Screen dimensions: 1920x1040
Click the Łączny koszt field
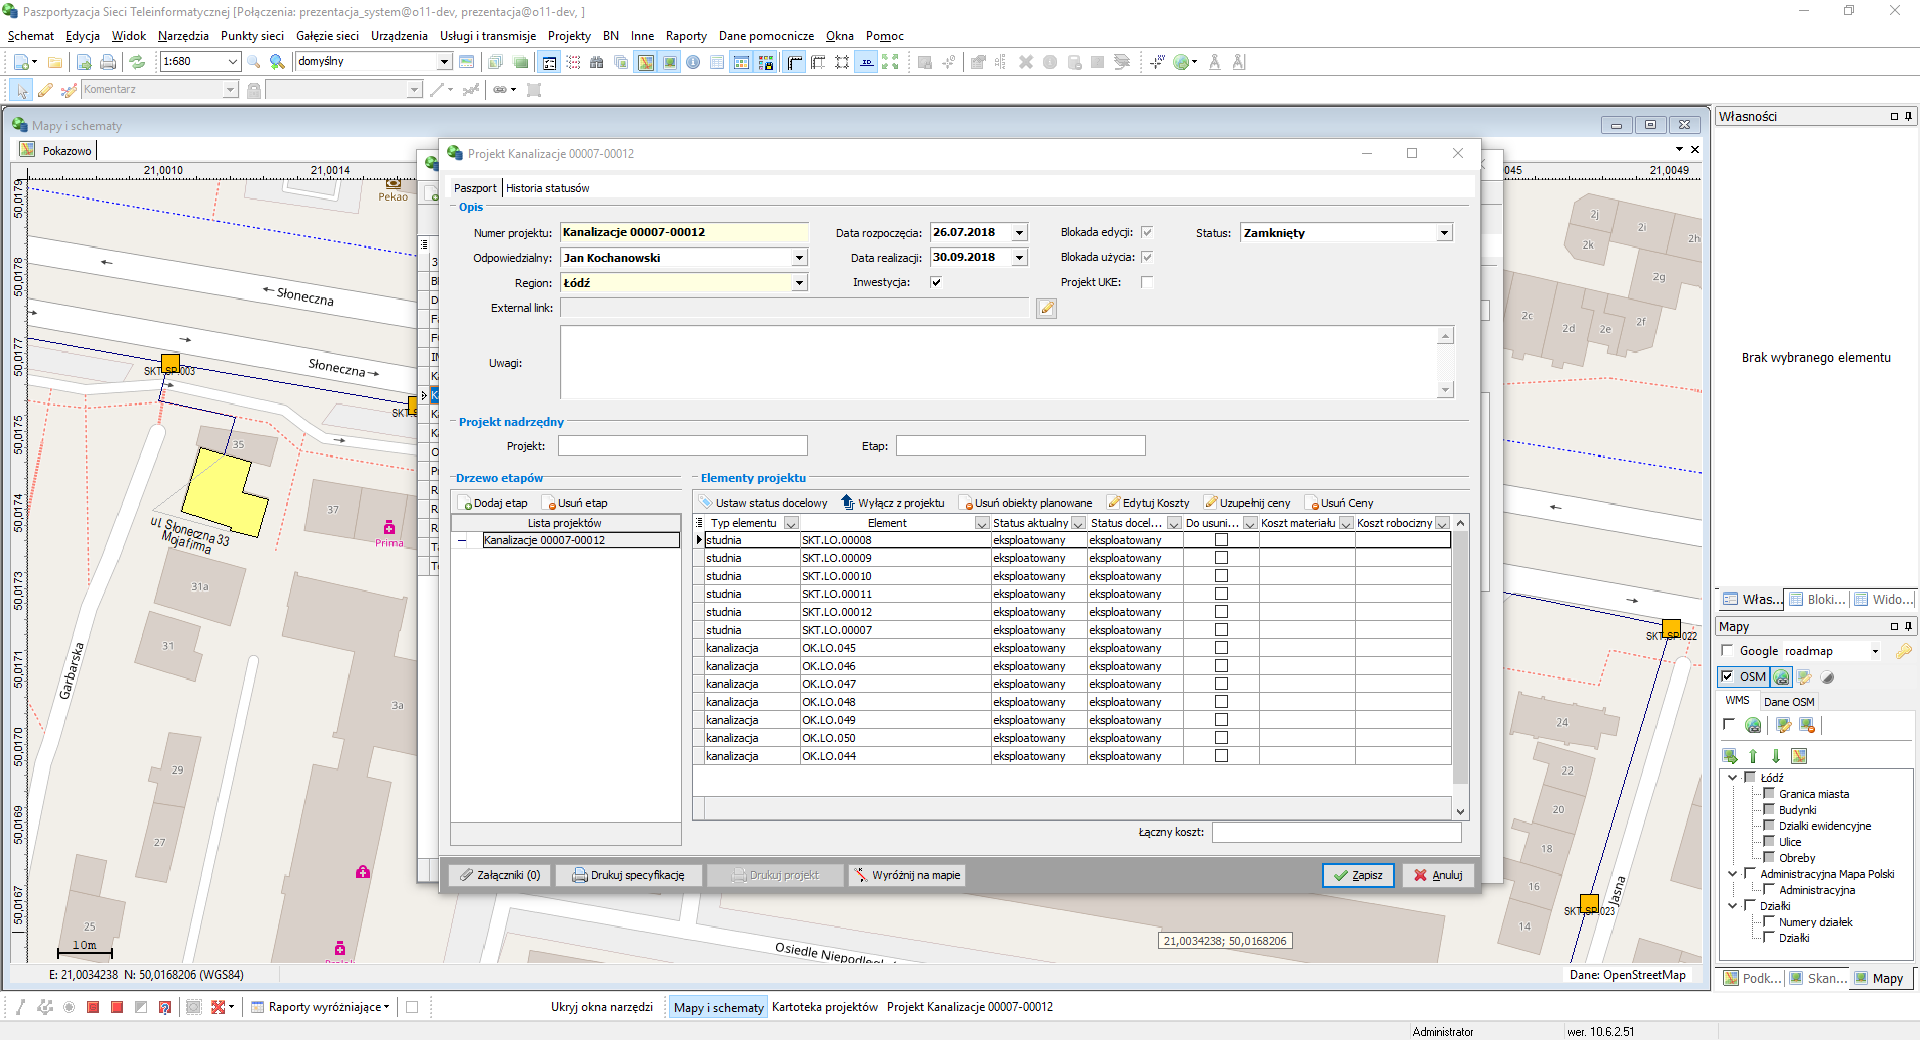1336,832
